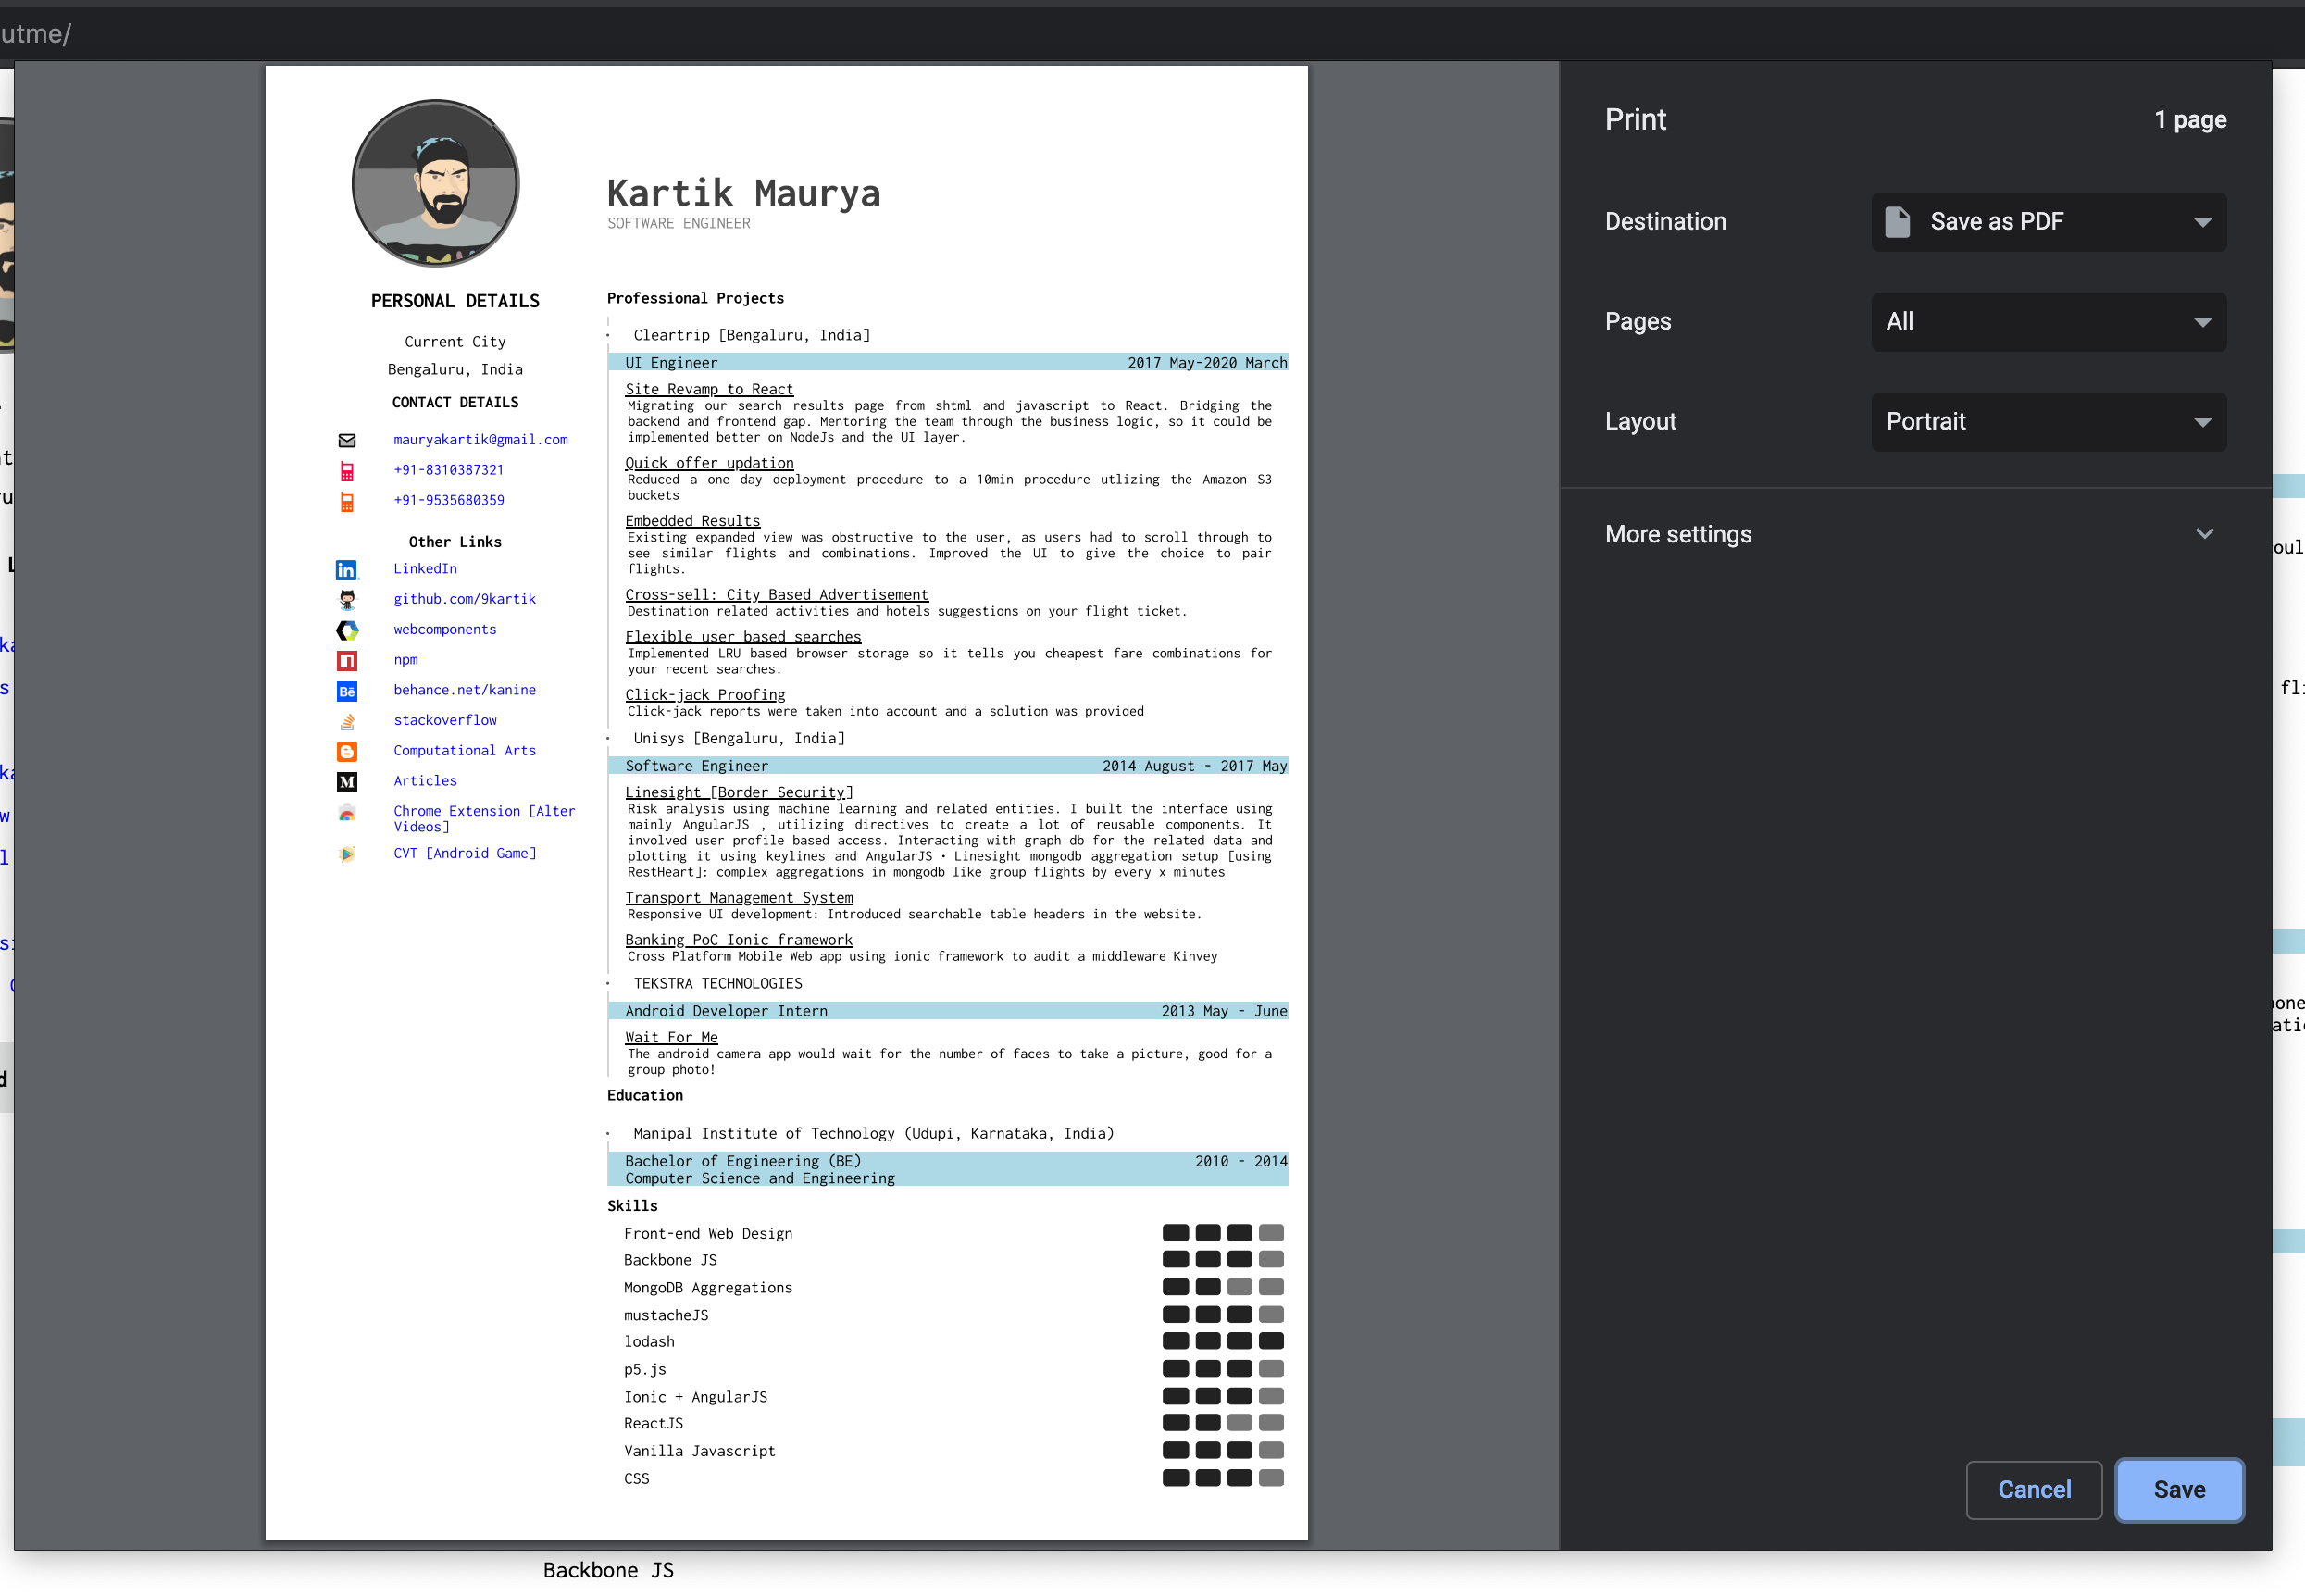
Task: Click the Kartik Maurya profile avatar photo
Action: coord(435,183)
